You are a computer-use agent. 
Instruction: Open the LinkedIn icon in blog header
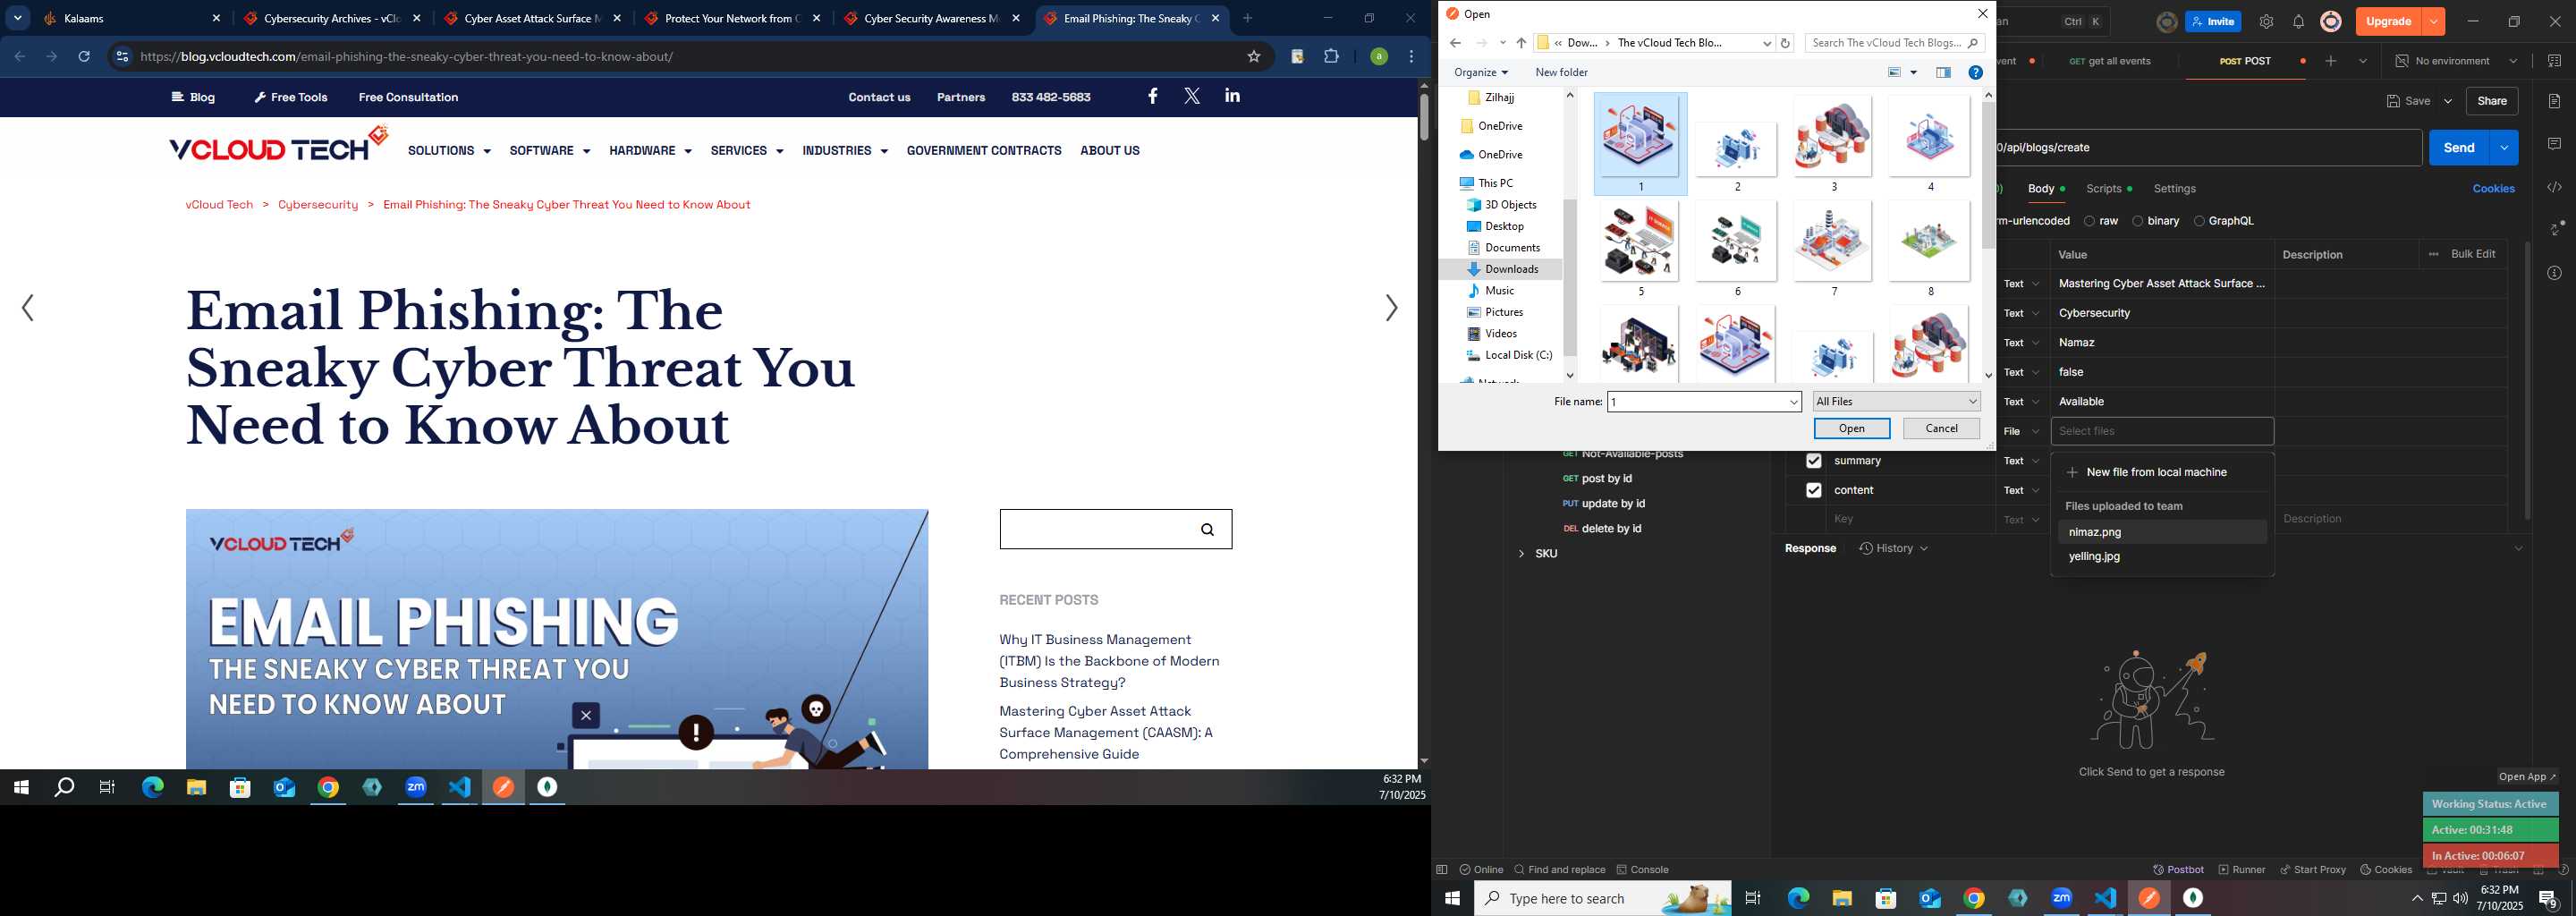click(1232, 96)
